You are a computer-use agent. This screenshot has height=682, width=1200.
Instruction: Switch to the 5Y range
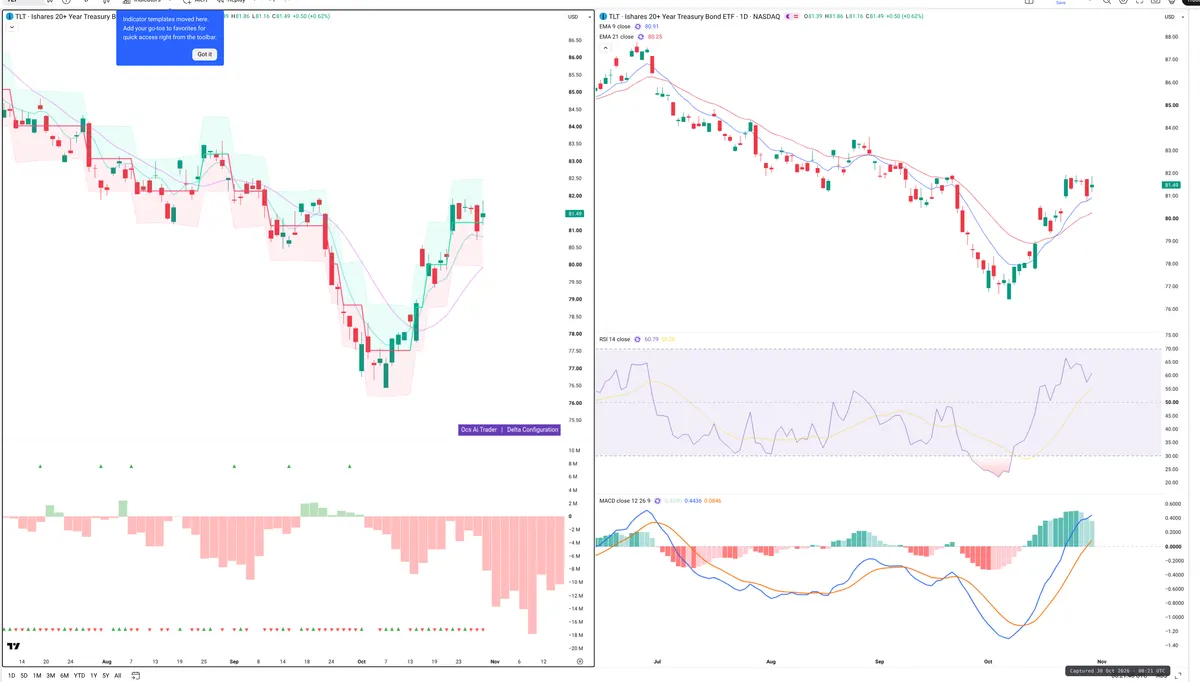[105, 676]
